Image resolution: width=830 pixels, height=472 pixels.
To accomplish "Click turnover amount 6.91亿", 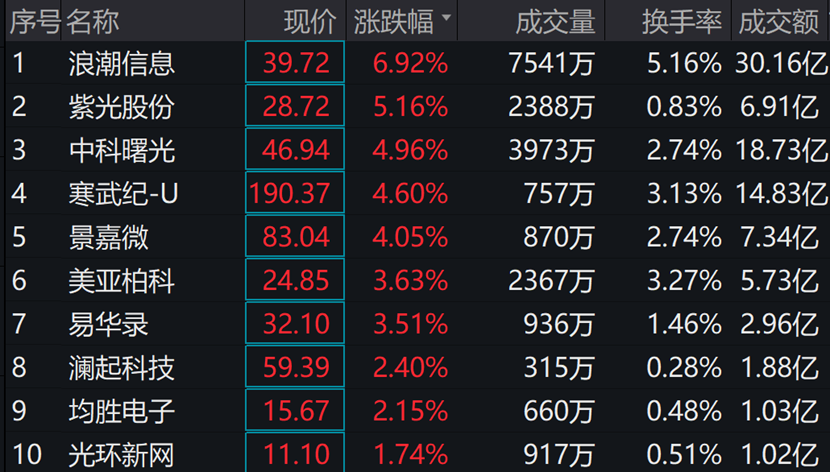I will tap(779, 107).
